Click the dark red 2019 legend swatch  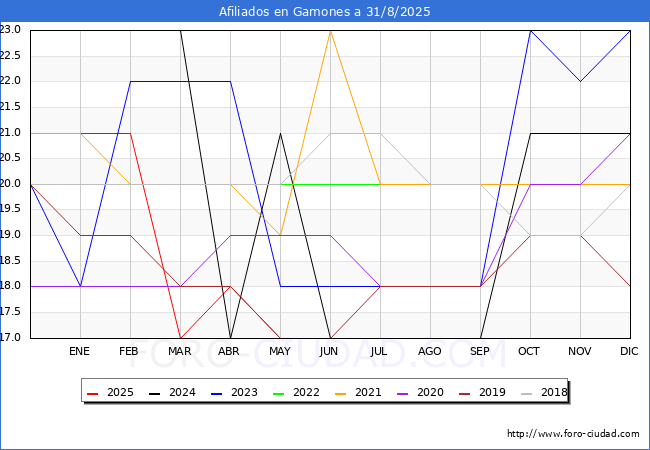click(x=465, y=393)
